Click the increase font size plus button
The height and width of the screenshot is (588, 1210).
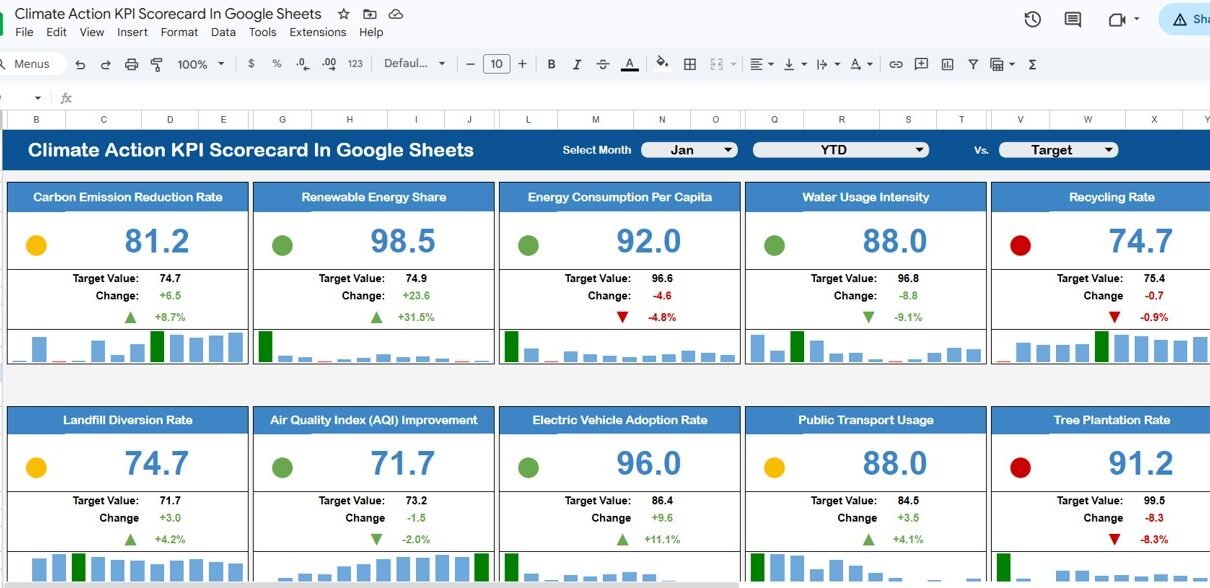coord(521,64)
